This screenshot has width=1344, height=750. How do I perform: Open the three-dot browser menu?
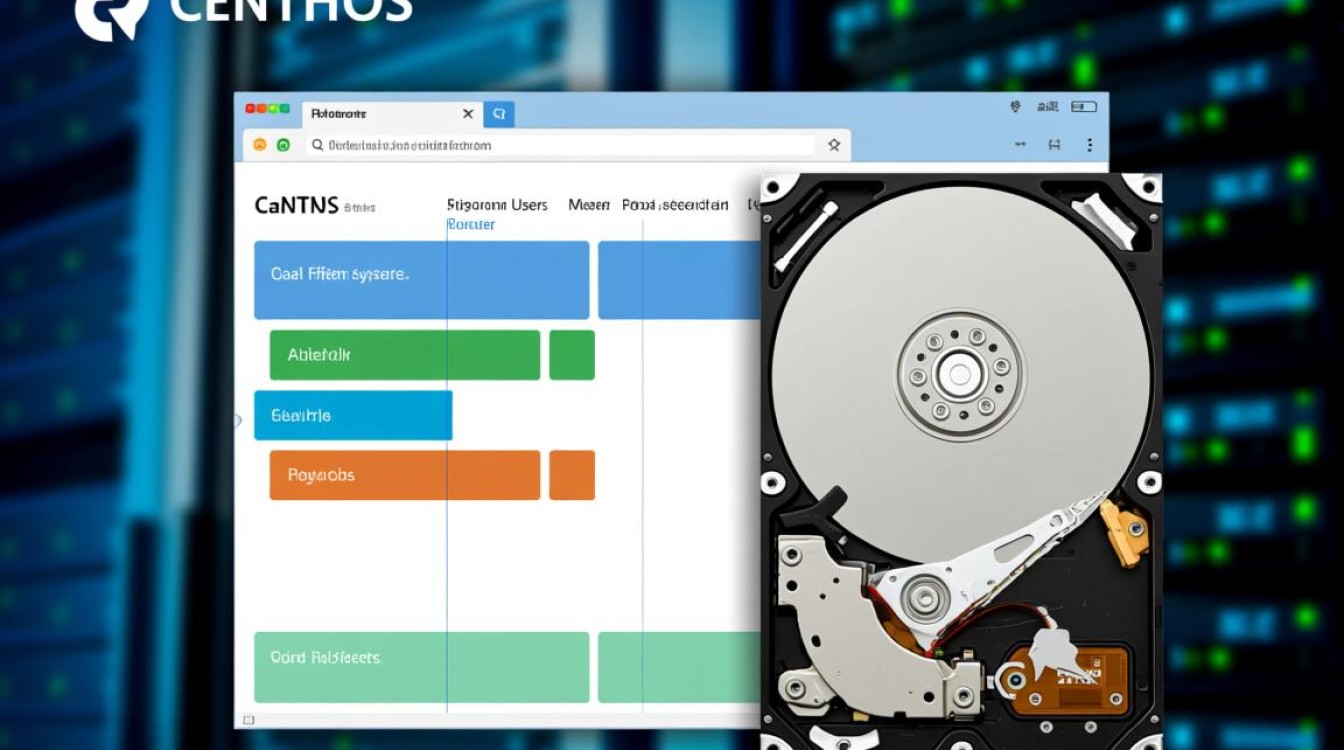[x=1089, y=145]
